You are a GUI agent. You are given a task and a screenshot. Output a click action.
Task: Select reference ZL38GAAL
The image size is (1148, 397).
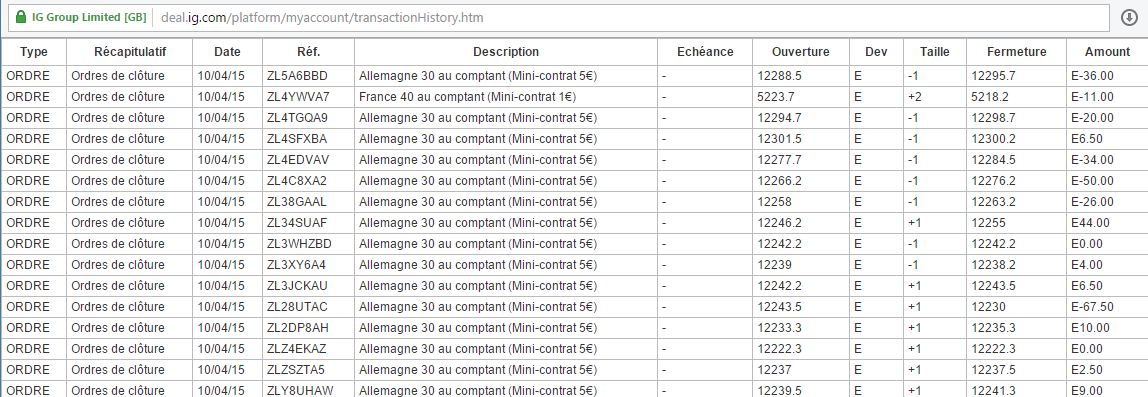point(297,202)
